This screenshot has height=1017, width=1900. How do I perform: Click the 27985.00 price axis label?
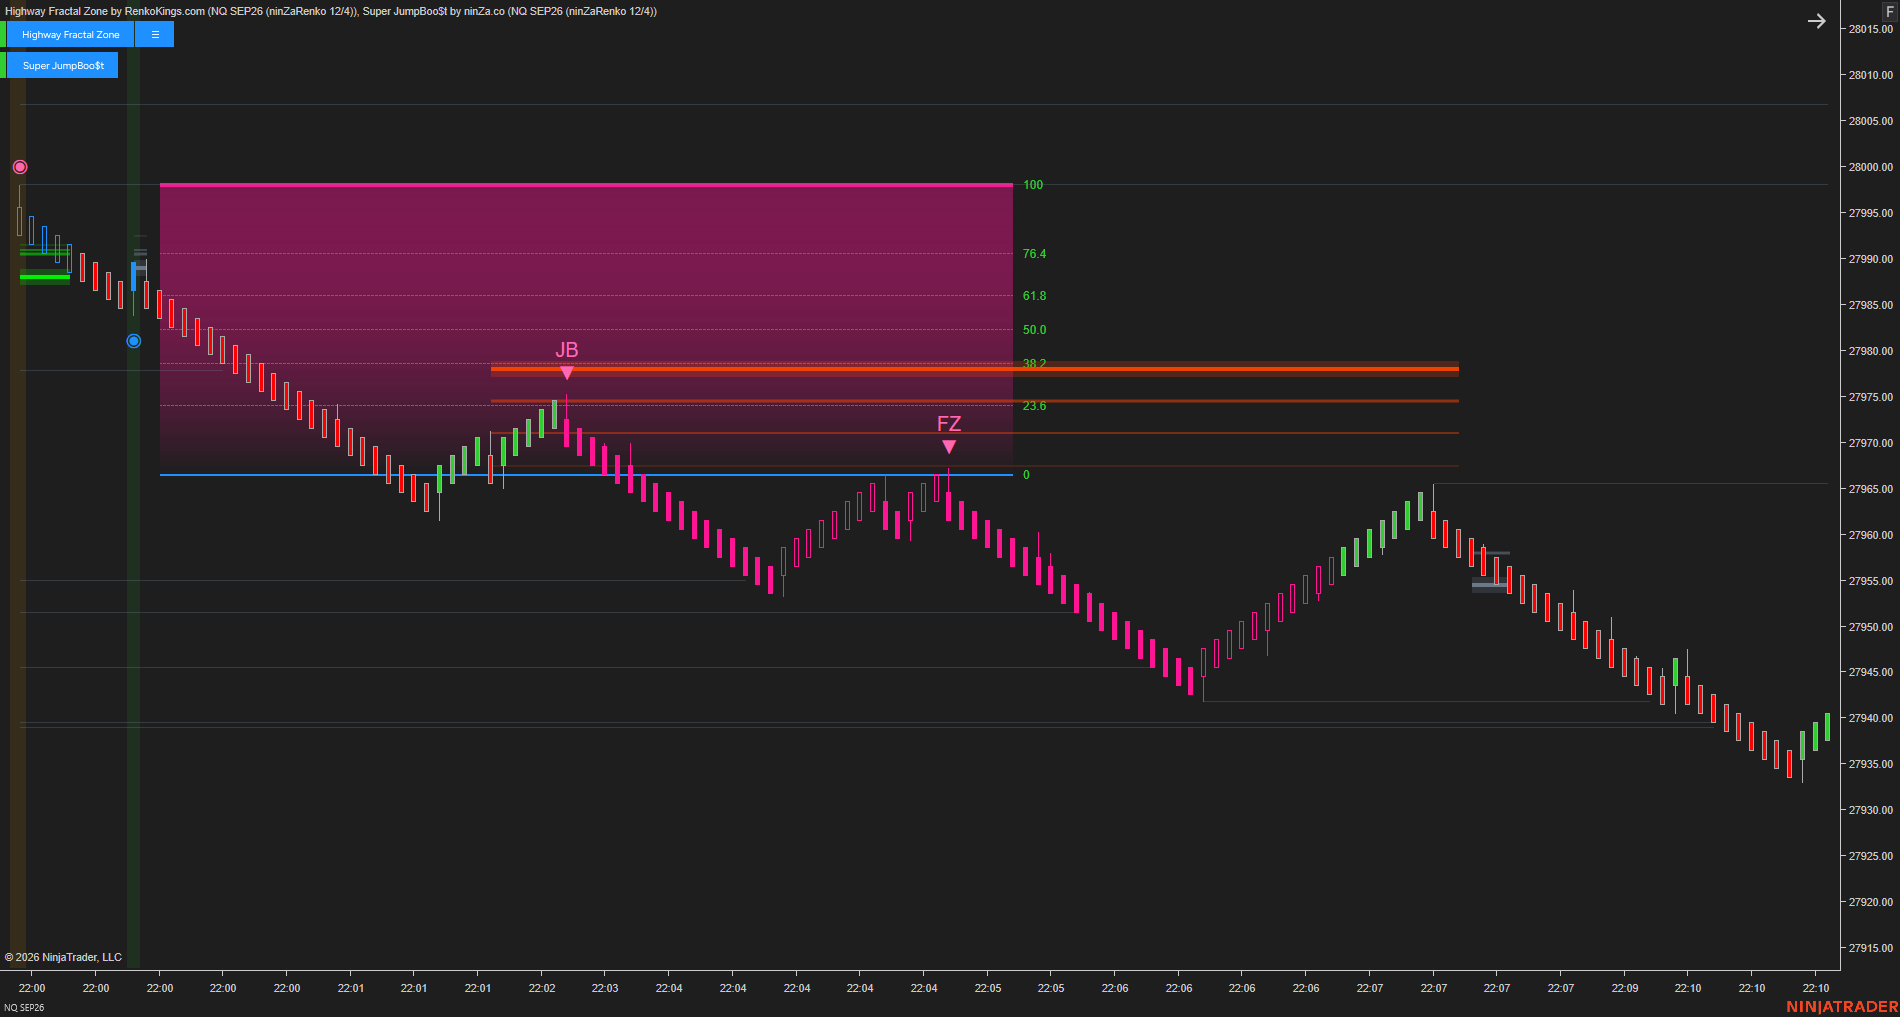(1870, 305)
